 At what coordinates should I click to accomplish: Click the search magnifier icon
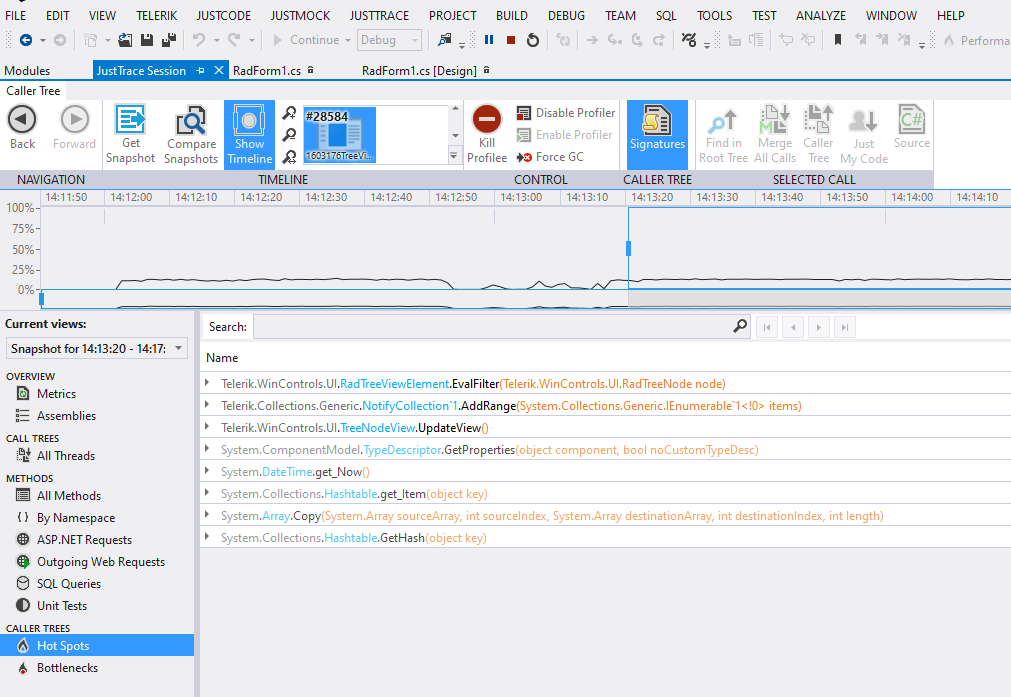[x=740, y=326]
